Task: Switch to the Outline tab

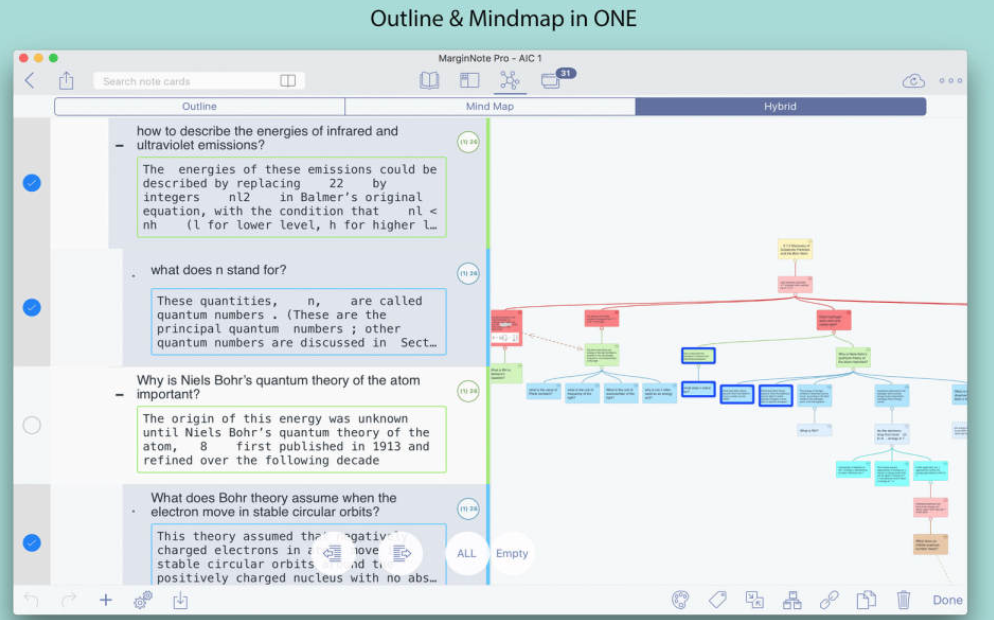Action: 200,107
